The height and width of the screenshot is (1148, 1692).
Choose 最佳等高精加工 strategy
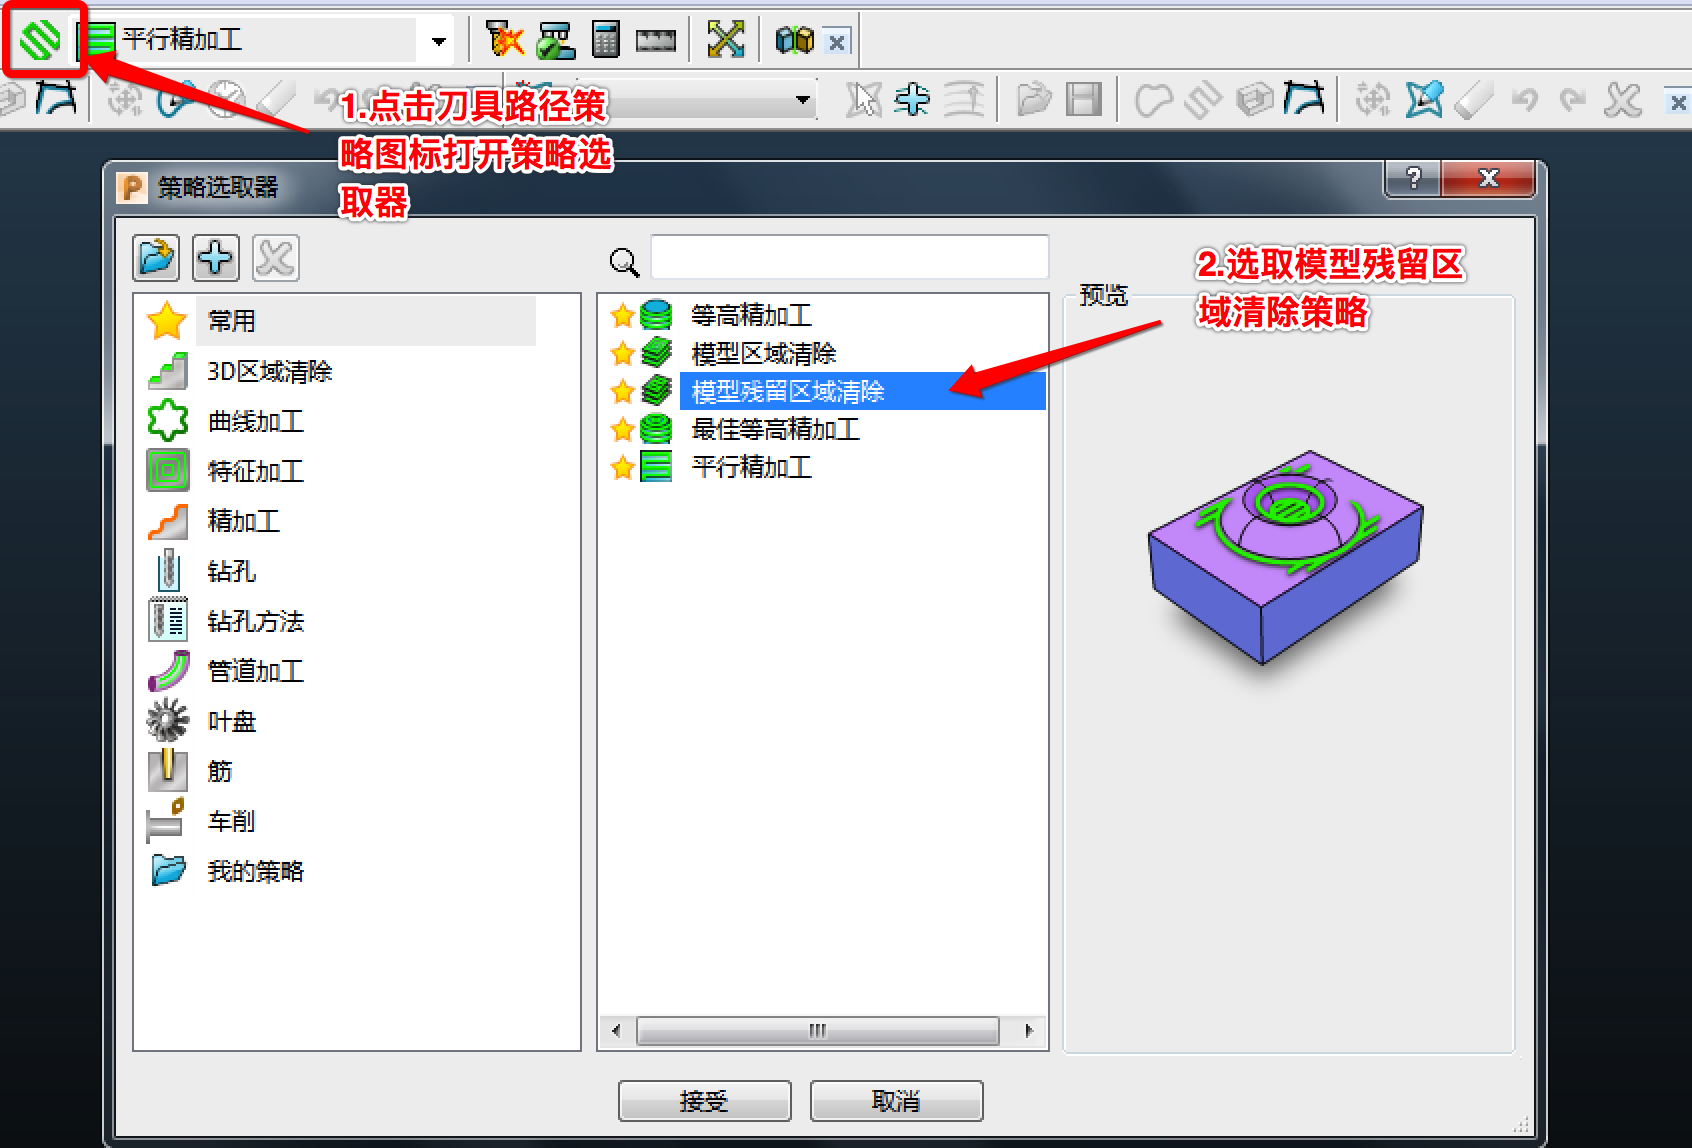point(776,429)
